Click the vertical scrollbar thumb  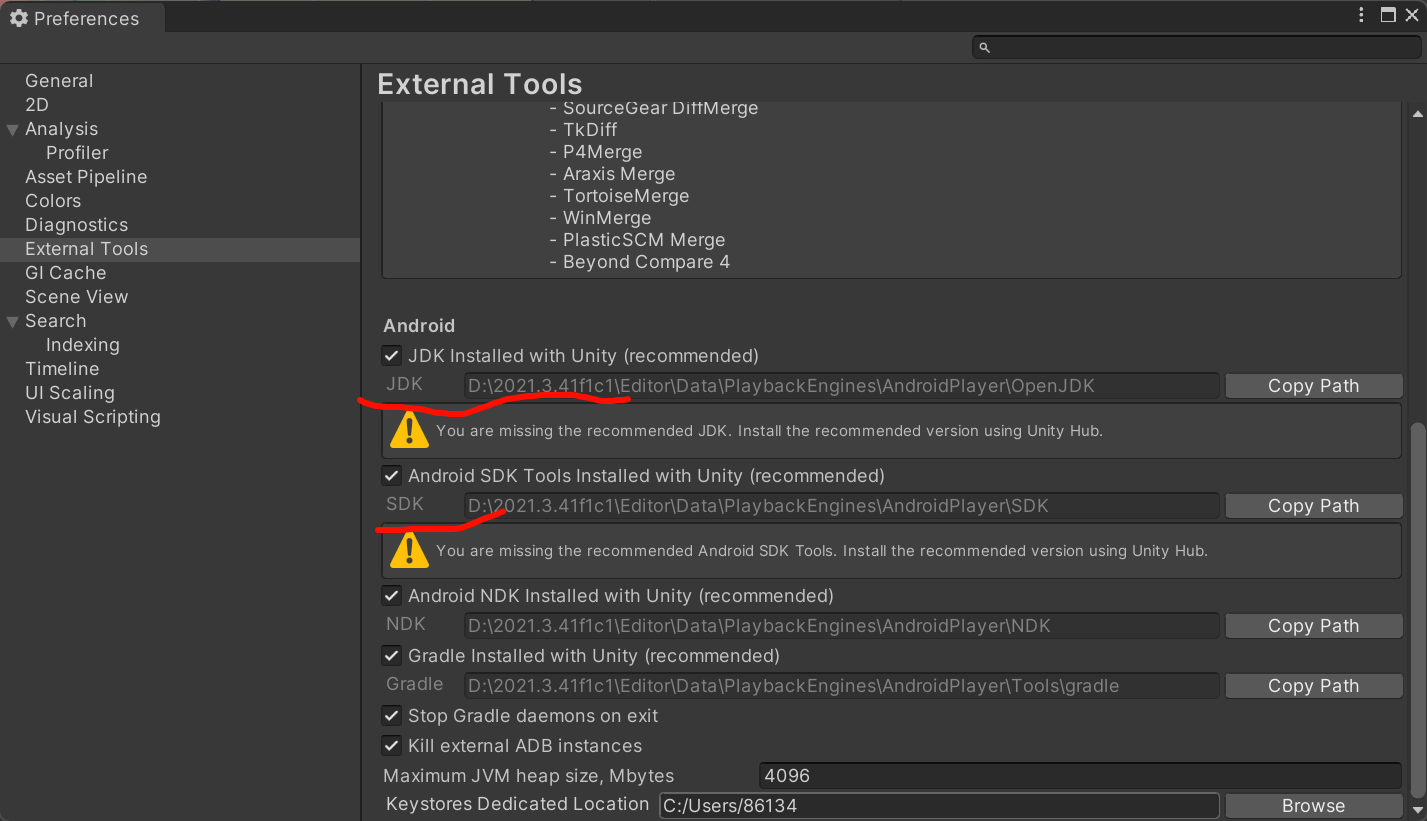click(x=1417, y=610)
